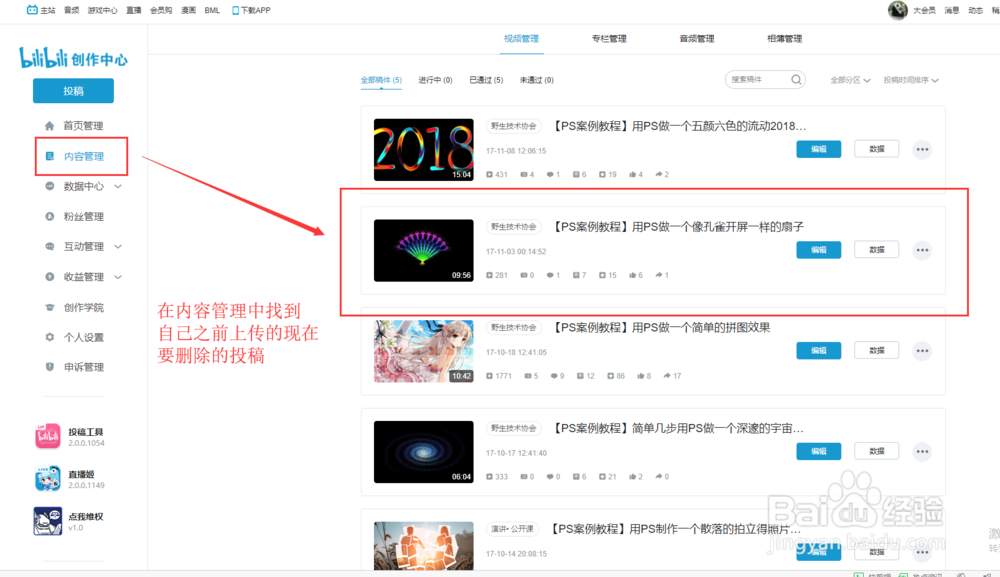Open more options for the 孔雀开屏扇子 video
Screen dimensions: 1000x577
[x=922, y=251]
